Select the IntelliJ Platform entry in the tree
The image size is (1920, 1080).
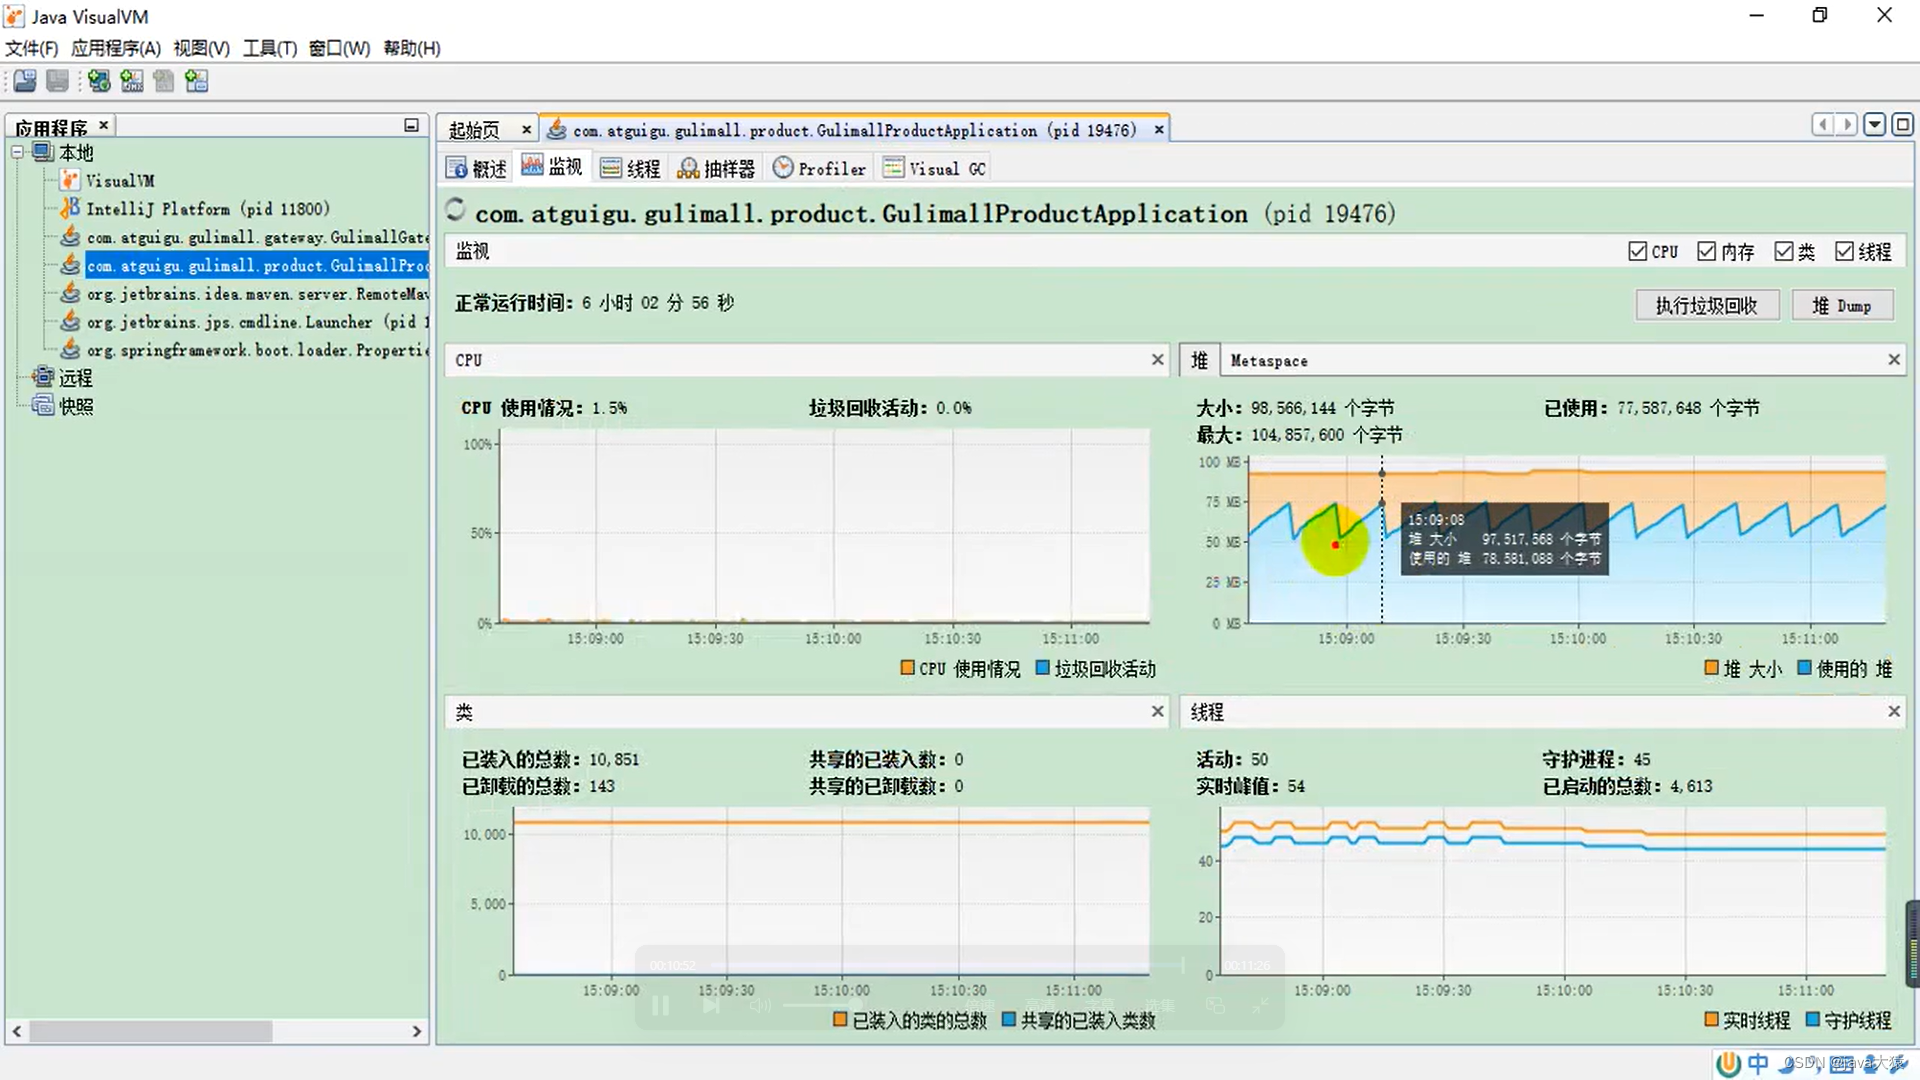pyautogui.click(x=206, y=209)
